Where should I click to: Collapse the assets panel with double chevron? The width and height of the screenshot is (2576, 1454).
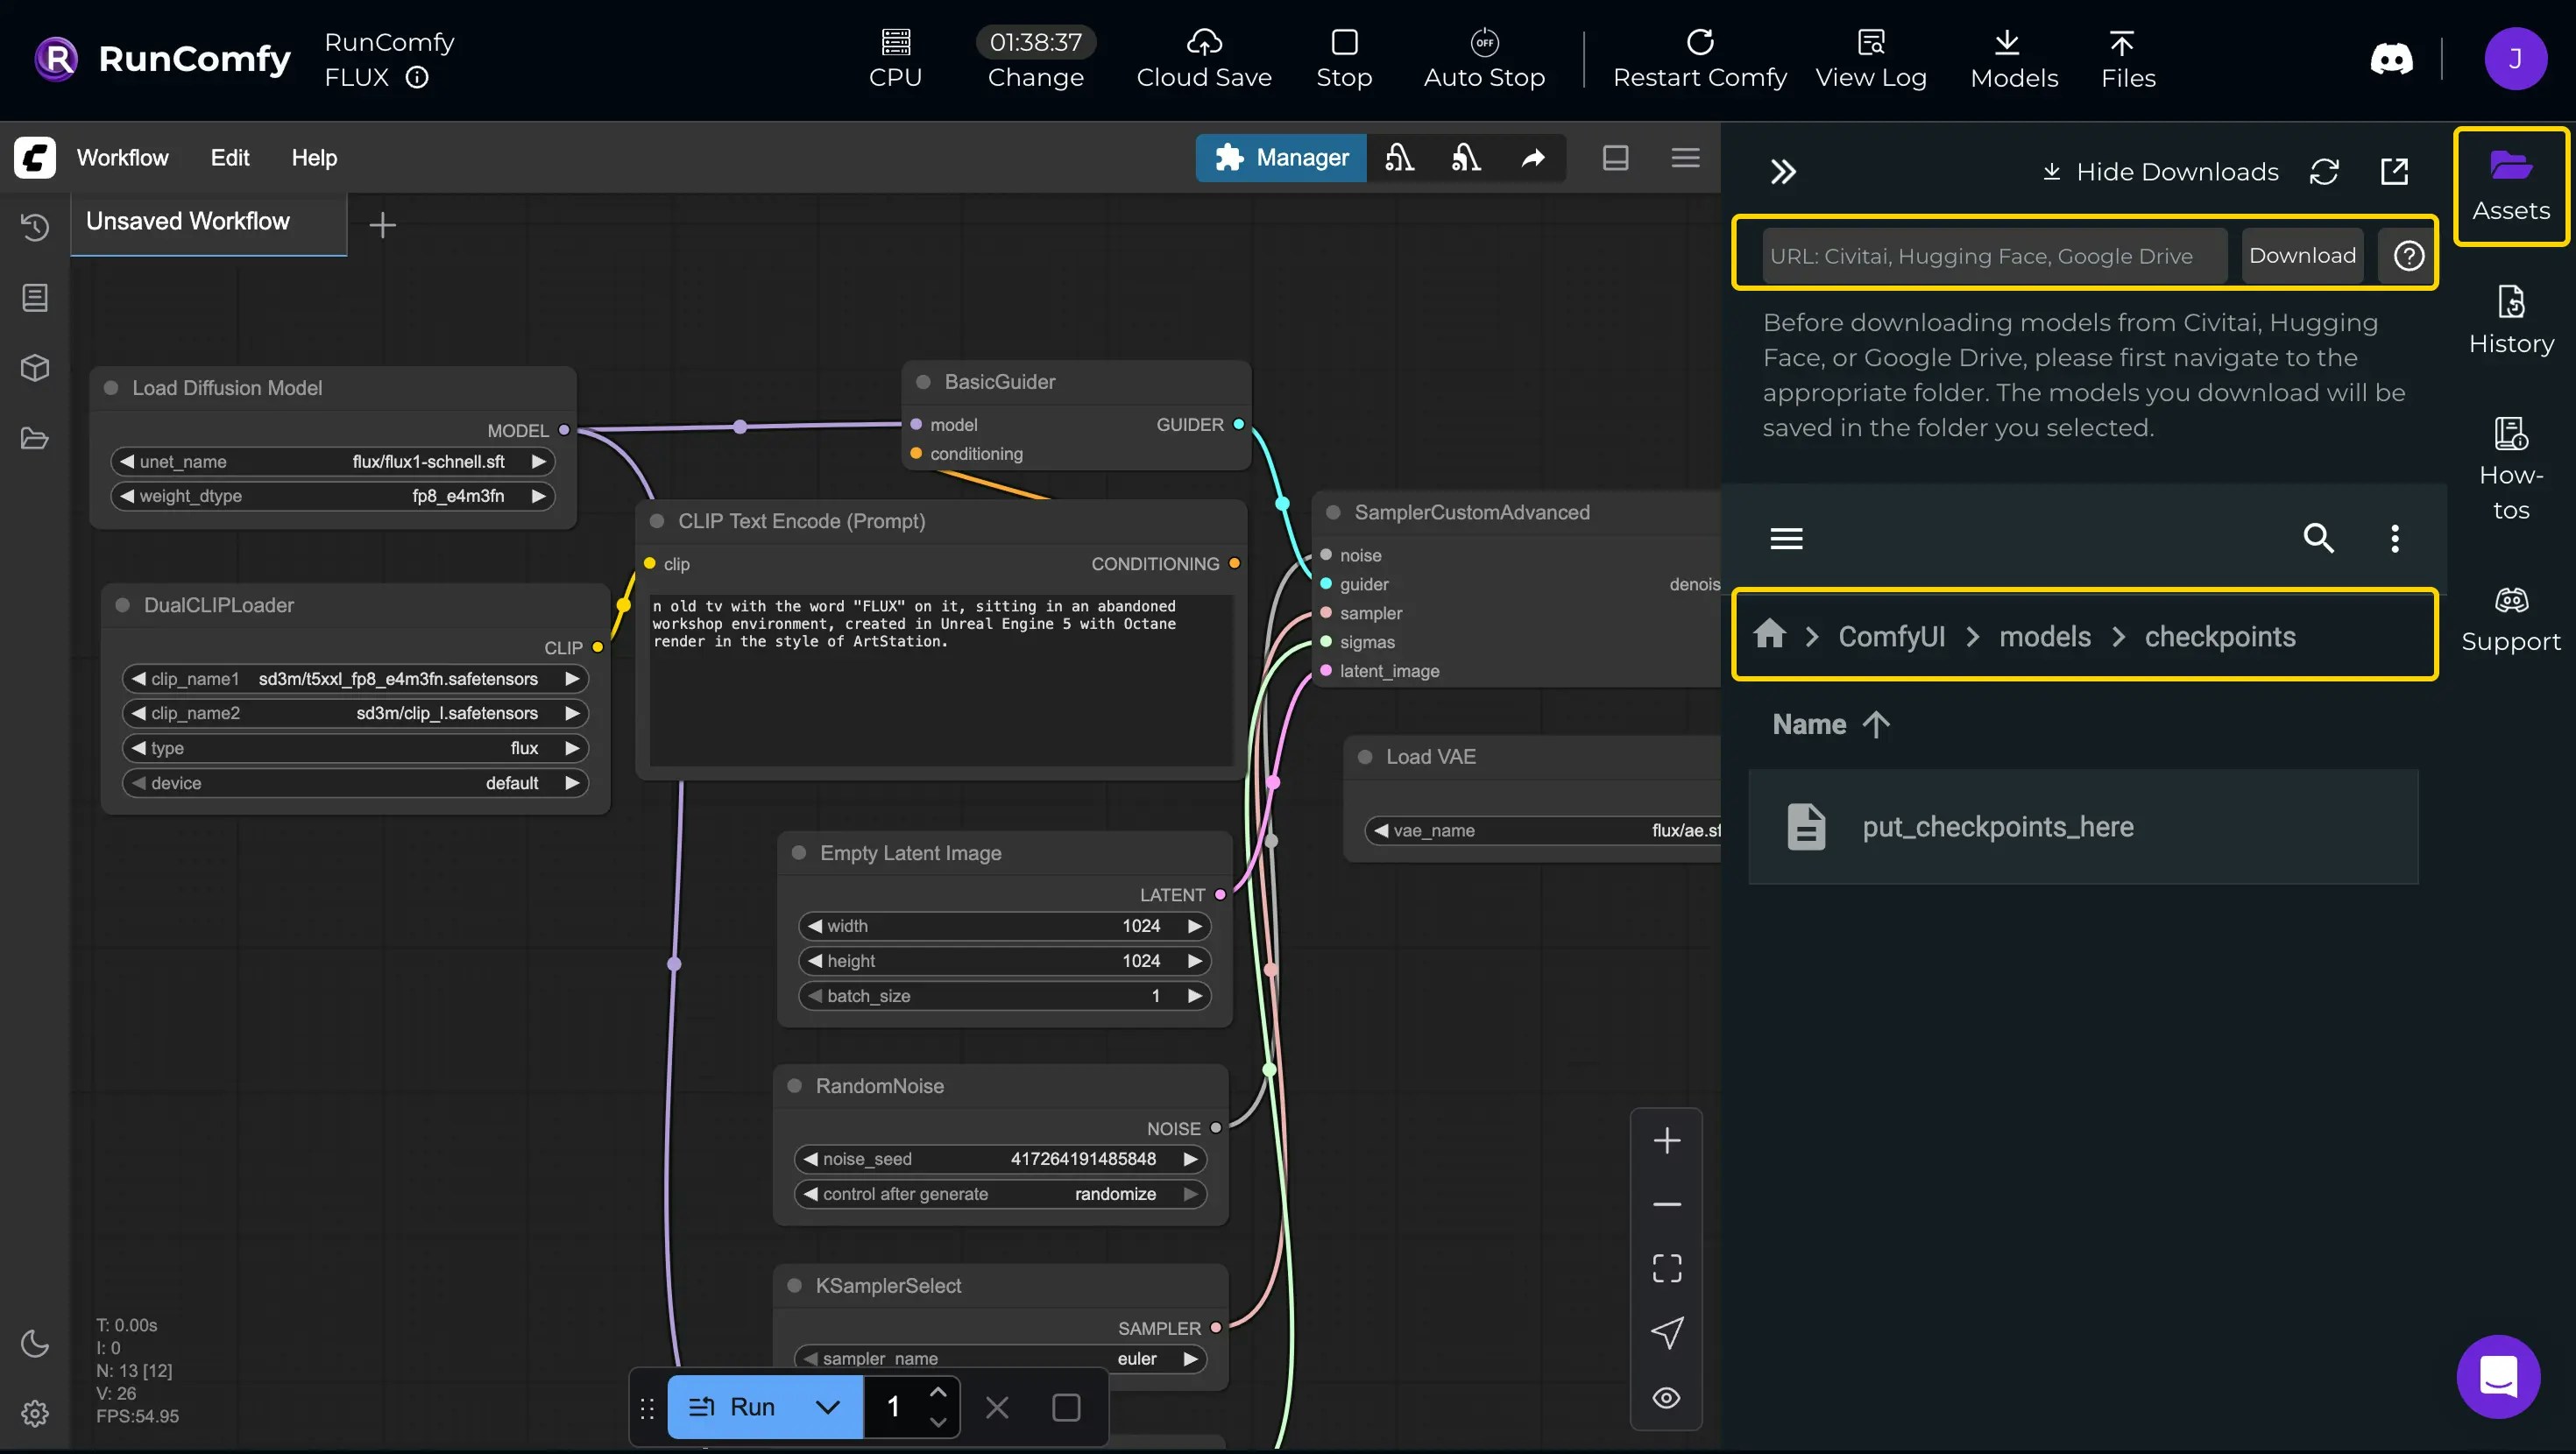coord(1783,172)
